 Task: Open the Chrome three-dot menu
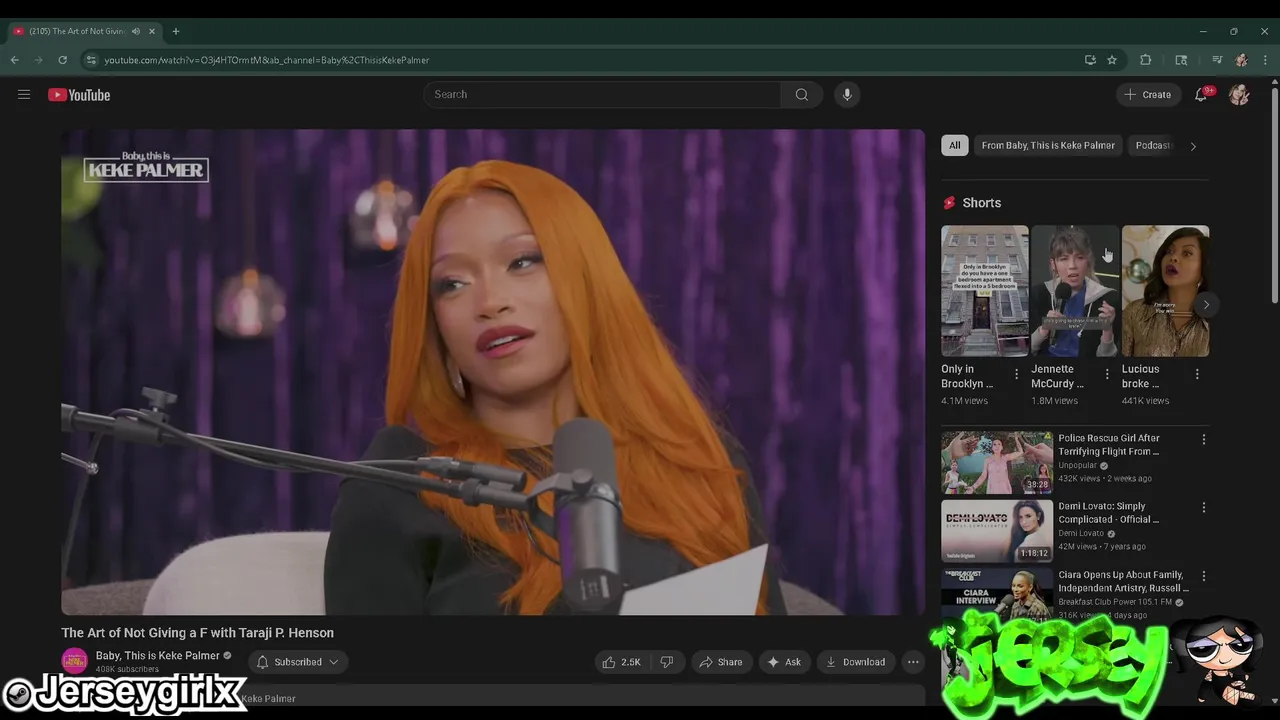[1265, 60]
